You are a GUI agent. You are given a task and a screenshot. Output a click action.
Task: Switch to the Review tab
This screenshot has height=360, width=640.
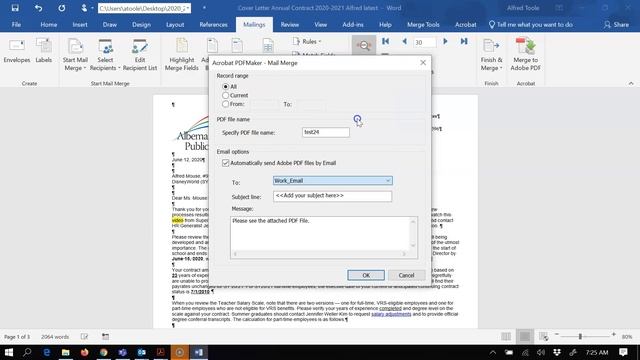[x=289, y=24]
